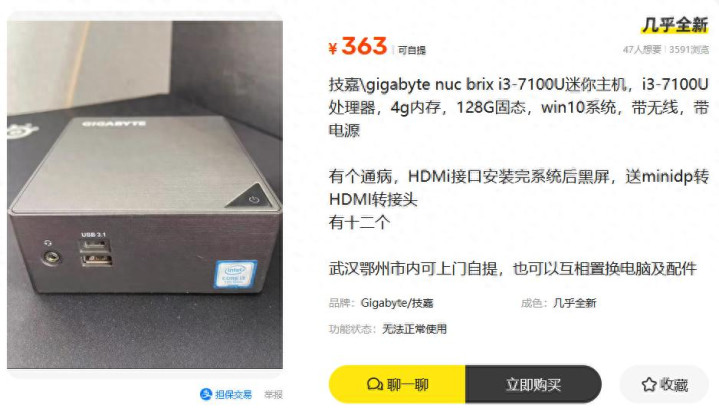The image size is (719, 418).
Task: Click the blue 担保交易 shield icon
Action: [x=206, y=394]
